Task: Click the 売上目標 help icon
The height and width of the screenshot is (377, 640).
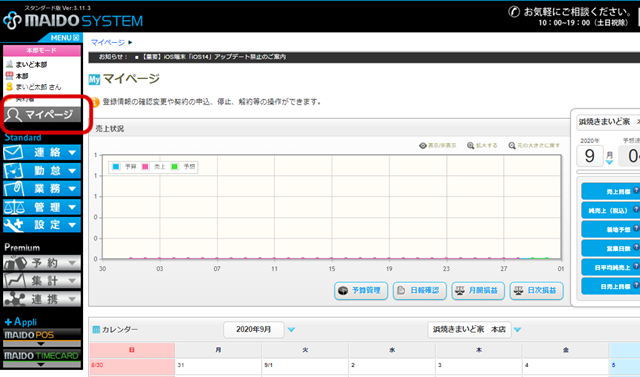Action: coord(636,191)
